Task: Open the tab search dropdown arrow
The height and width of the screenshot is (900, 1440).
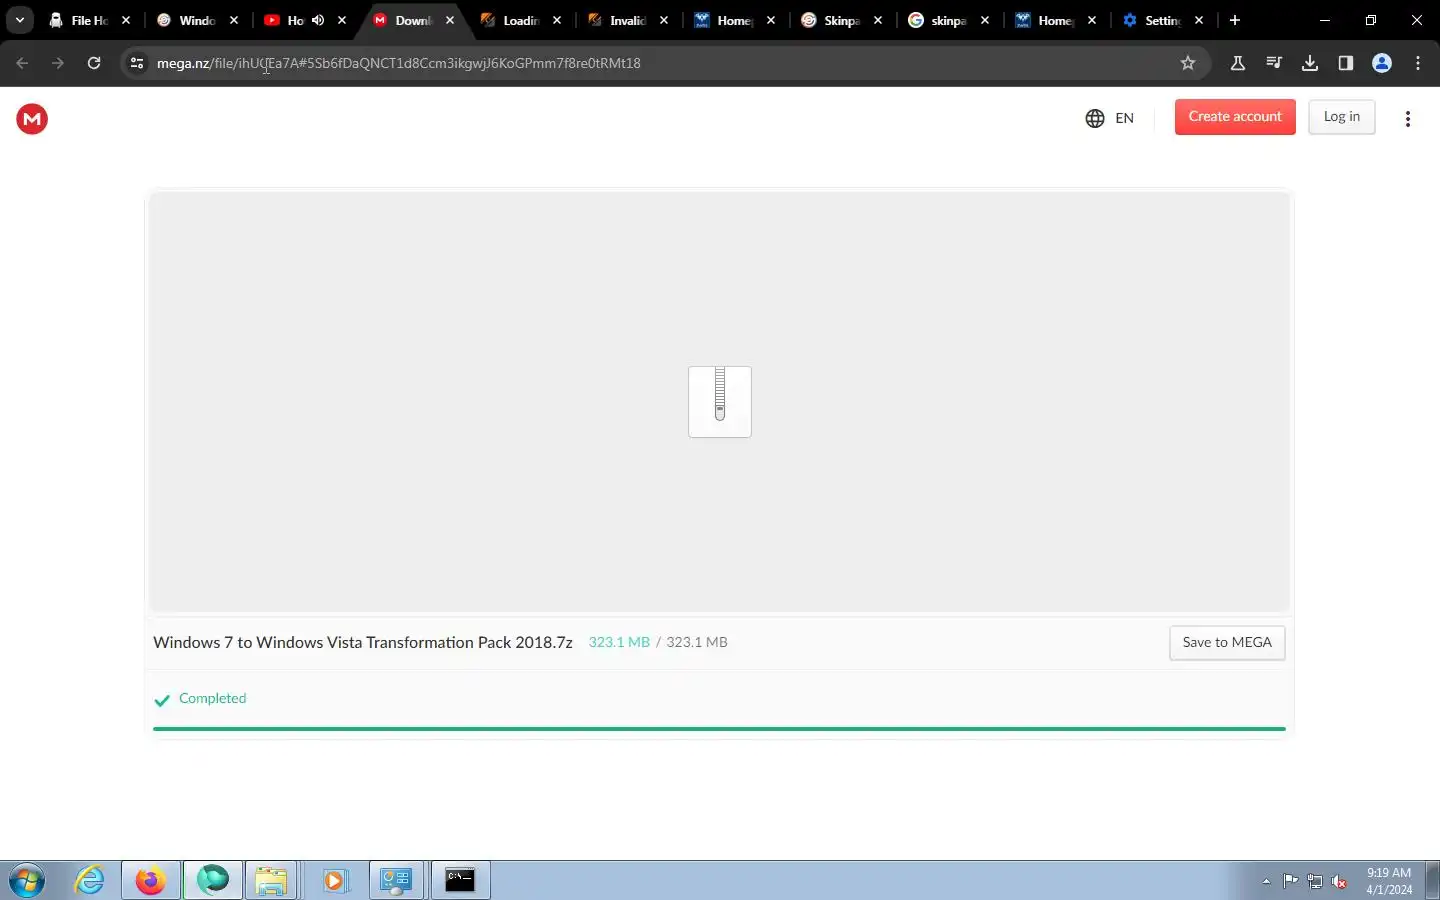Action: pyautogui.click(x=19, y=20)
